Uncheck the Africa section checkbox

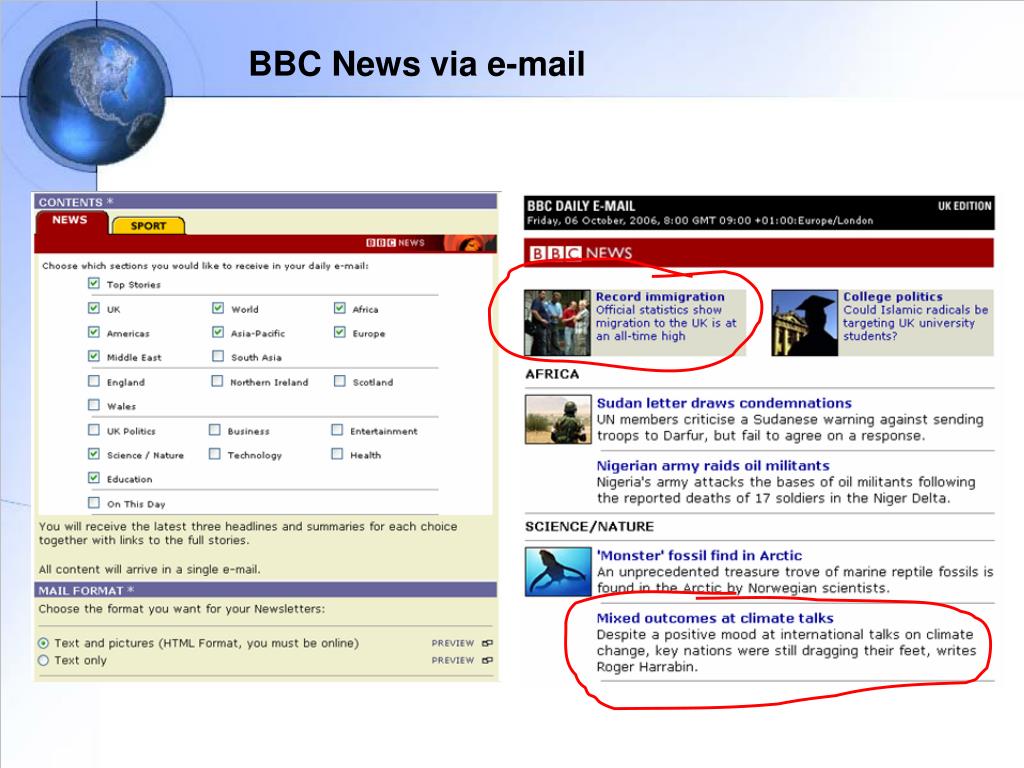pos(340,308)
